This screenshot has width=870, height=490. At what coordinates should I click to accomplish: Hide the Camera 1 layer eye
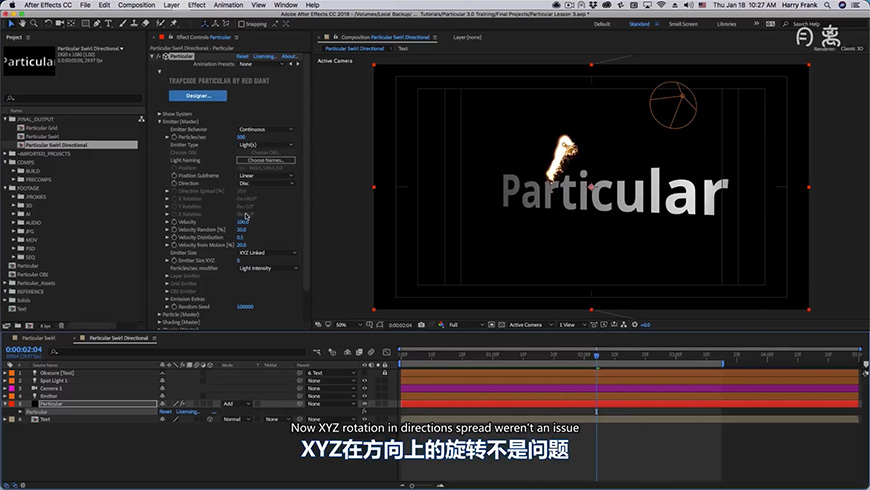pos(365,388)
